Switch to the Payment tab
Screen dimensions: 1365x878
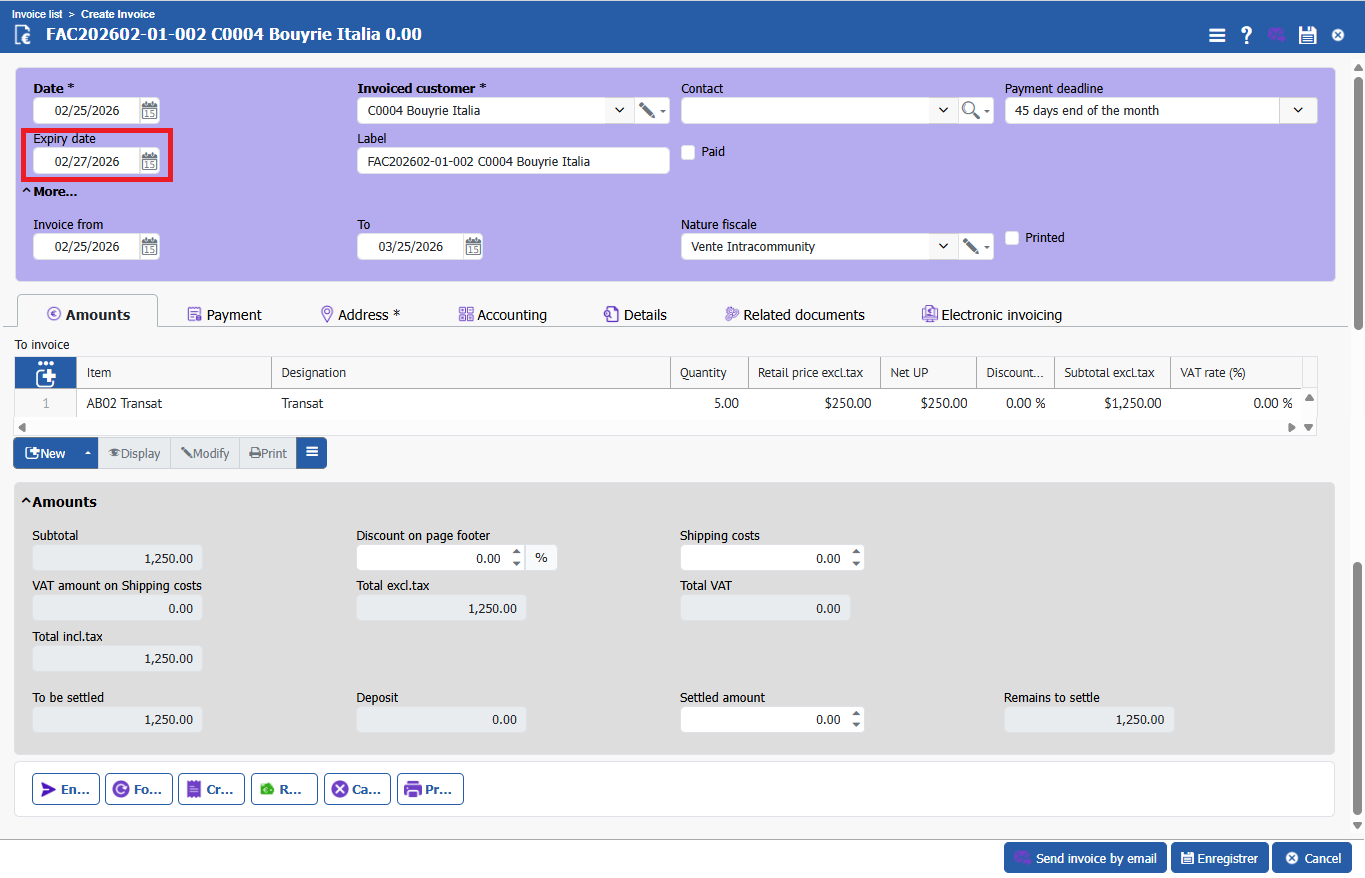coord(224,315)
